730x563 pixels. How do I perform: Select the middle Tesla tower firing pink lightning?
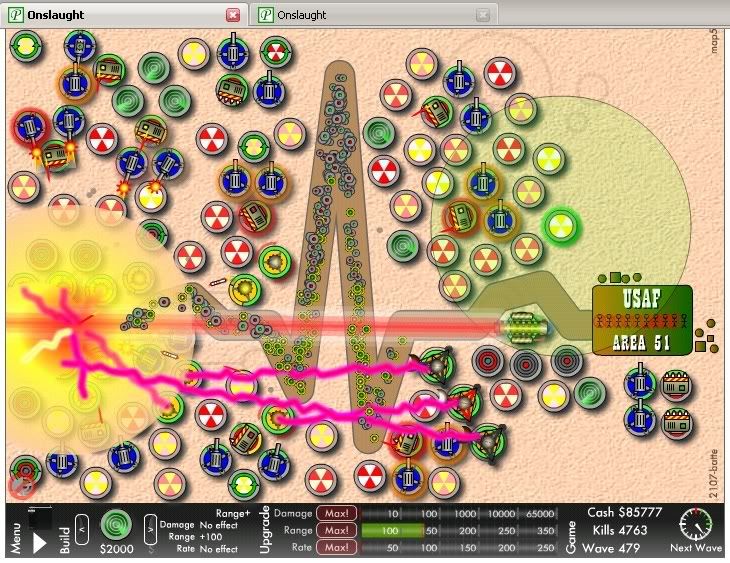point(464,402)
